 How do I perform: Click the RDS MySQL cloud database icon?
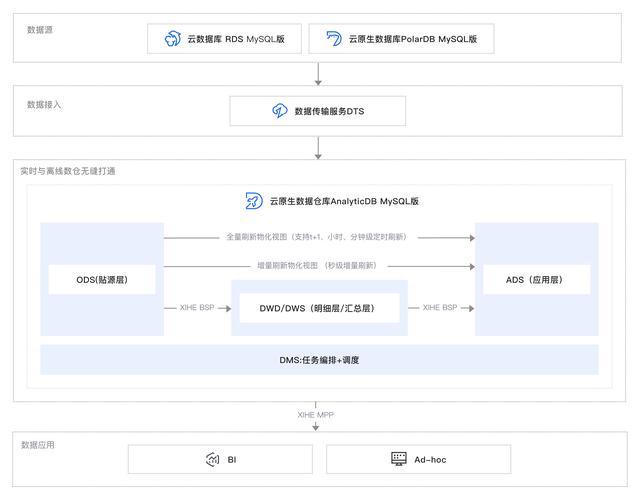click(x=173, y=39)
